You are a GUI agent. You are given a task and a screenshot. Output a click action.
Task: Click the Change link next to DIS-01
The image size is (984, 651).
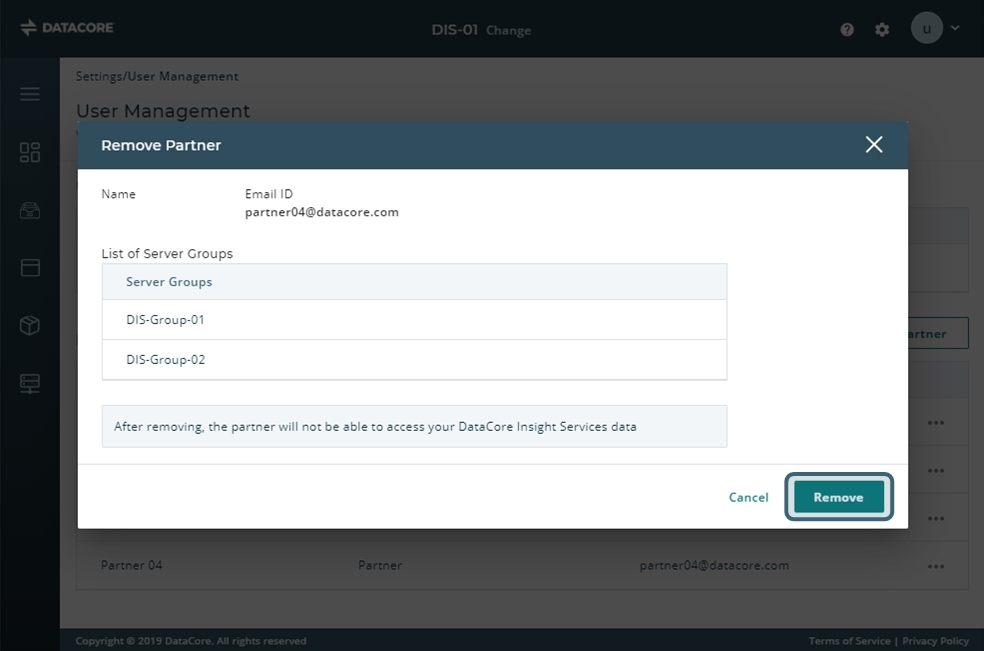[x=508, y=30]
